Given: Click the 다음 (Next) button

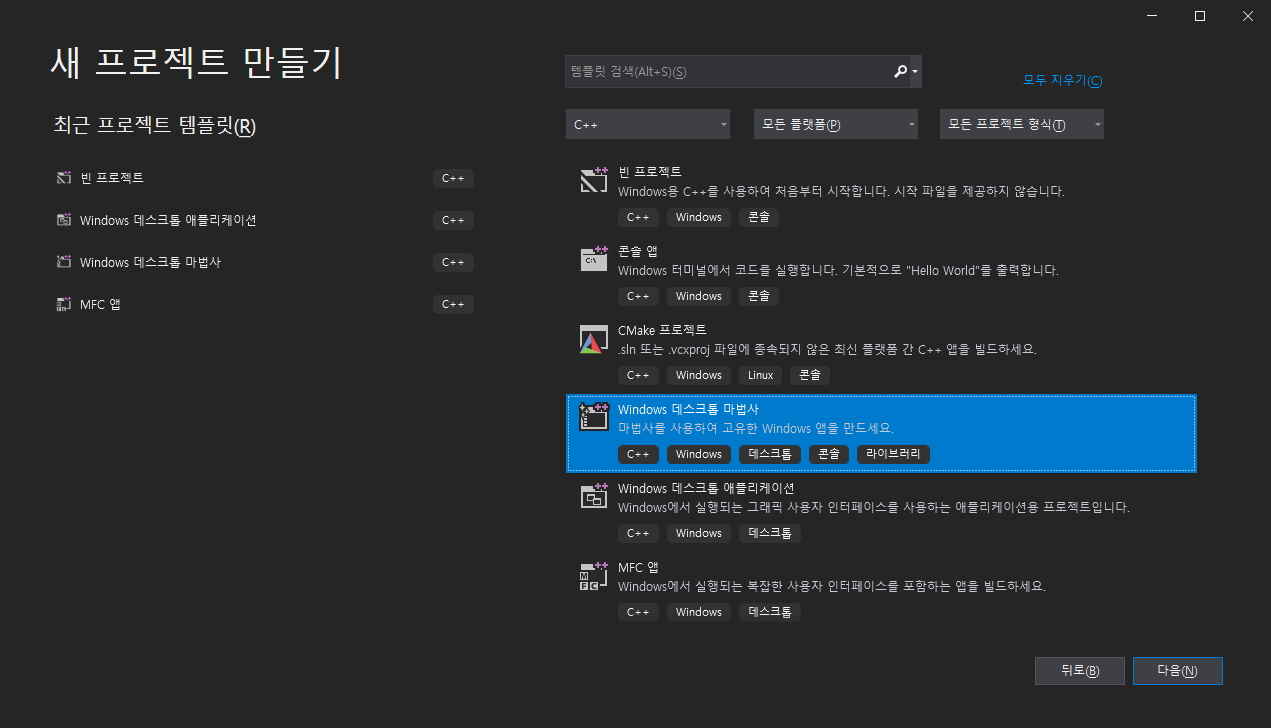Looking at the screenshot, I should coord(1177,671).
